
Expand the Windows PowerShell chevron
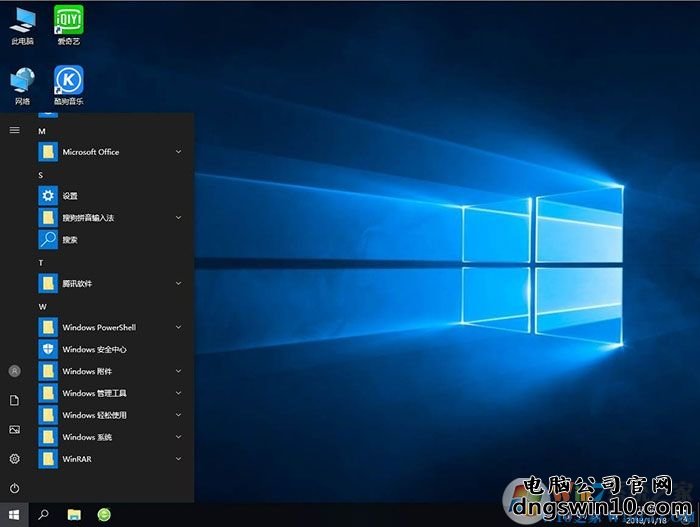point(179,327)
